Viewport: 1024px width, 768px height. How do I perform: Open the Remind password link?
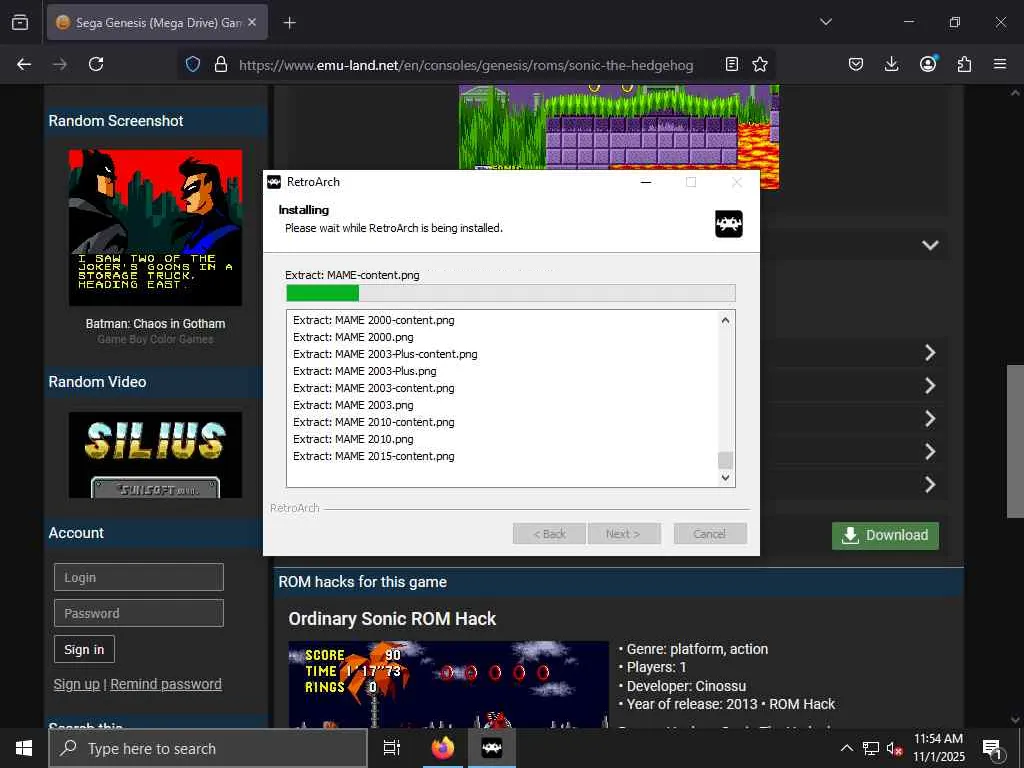coord(166,684)
